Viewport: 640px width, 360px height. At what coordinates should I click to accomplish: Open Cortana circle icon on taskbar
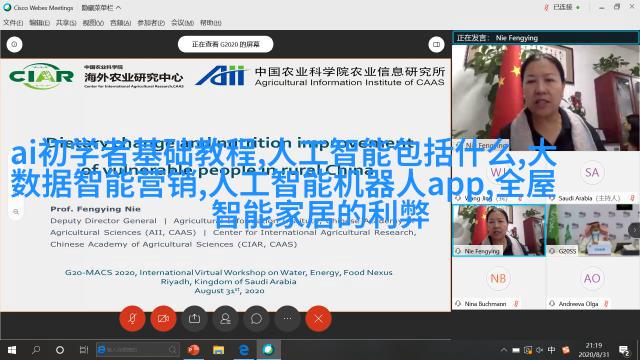click(60, 350)
